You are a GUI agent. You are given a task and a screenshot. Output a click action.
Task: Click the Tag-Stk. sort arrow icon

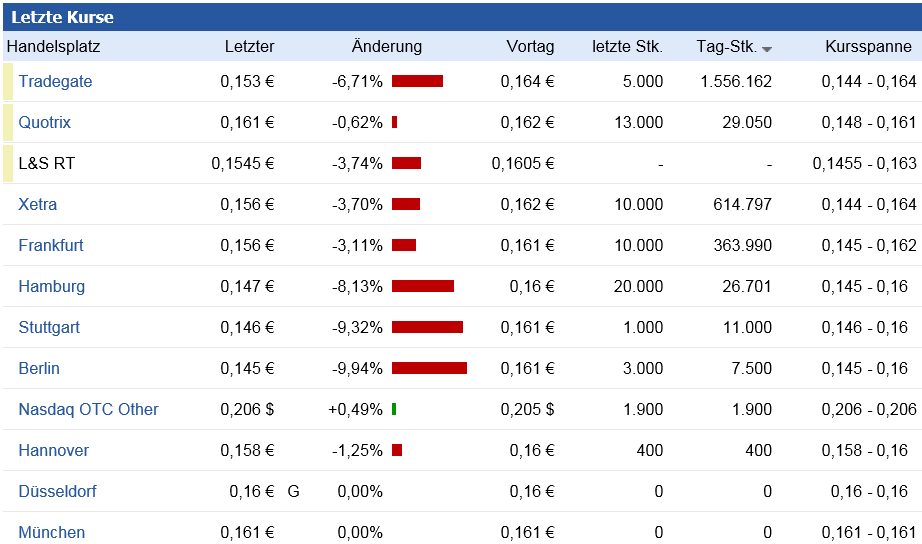(767, 48)
